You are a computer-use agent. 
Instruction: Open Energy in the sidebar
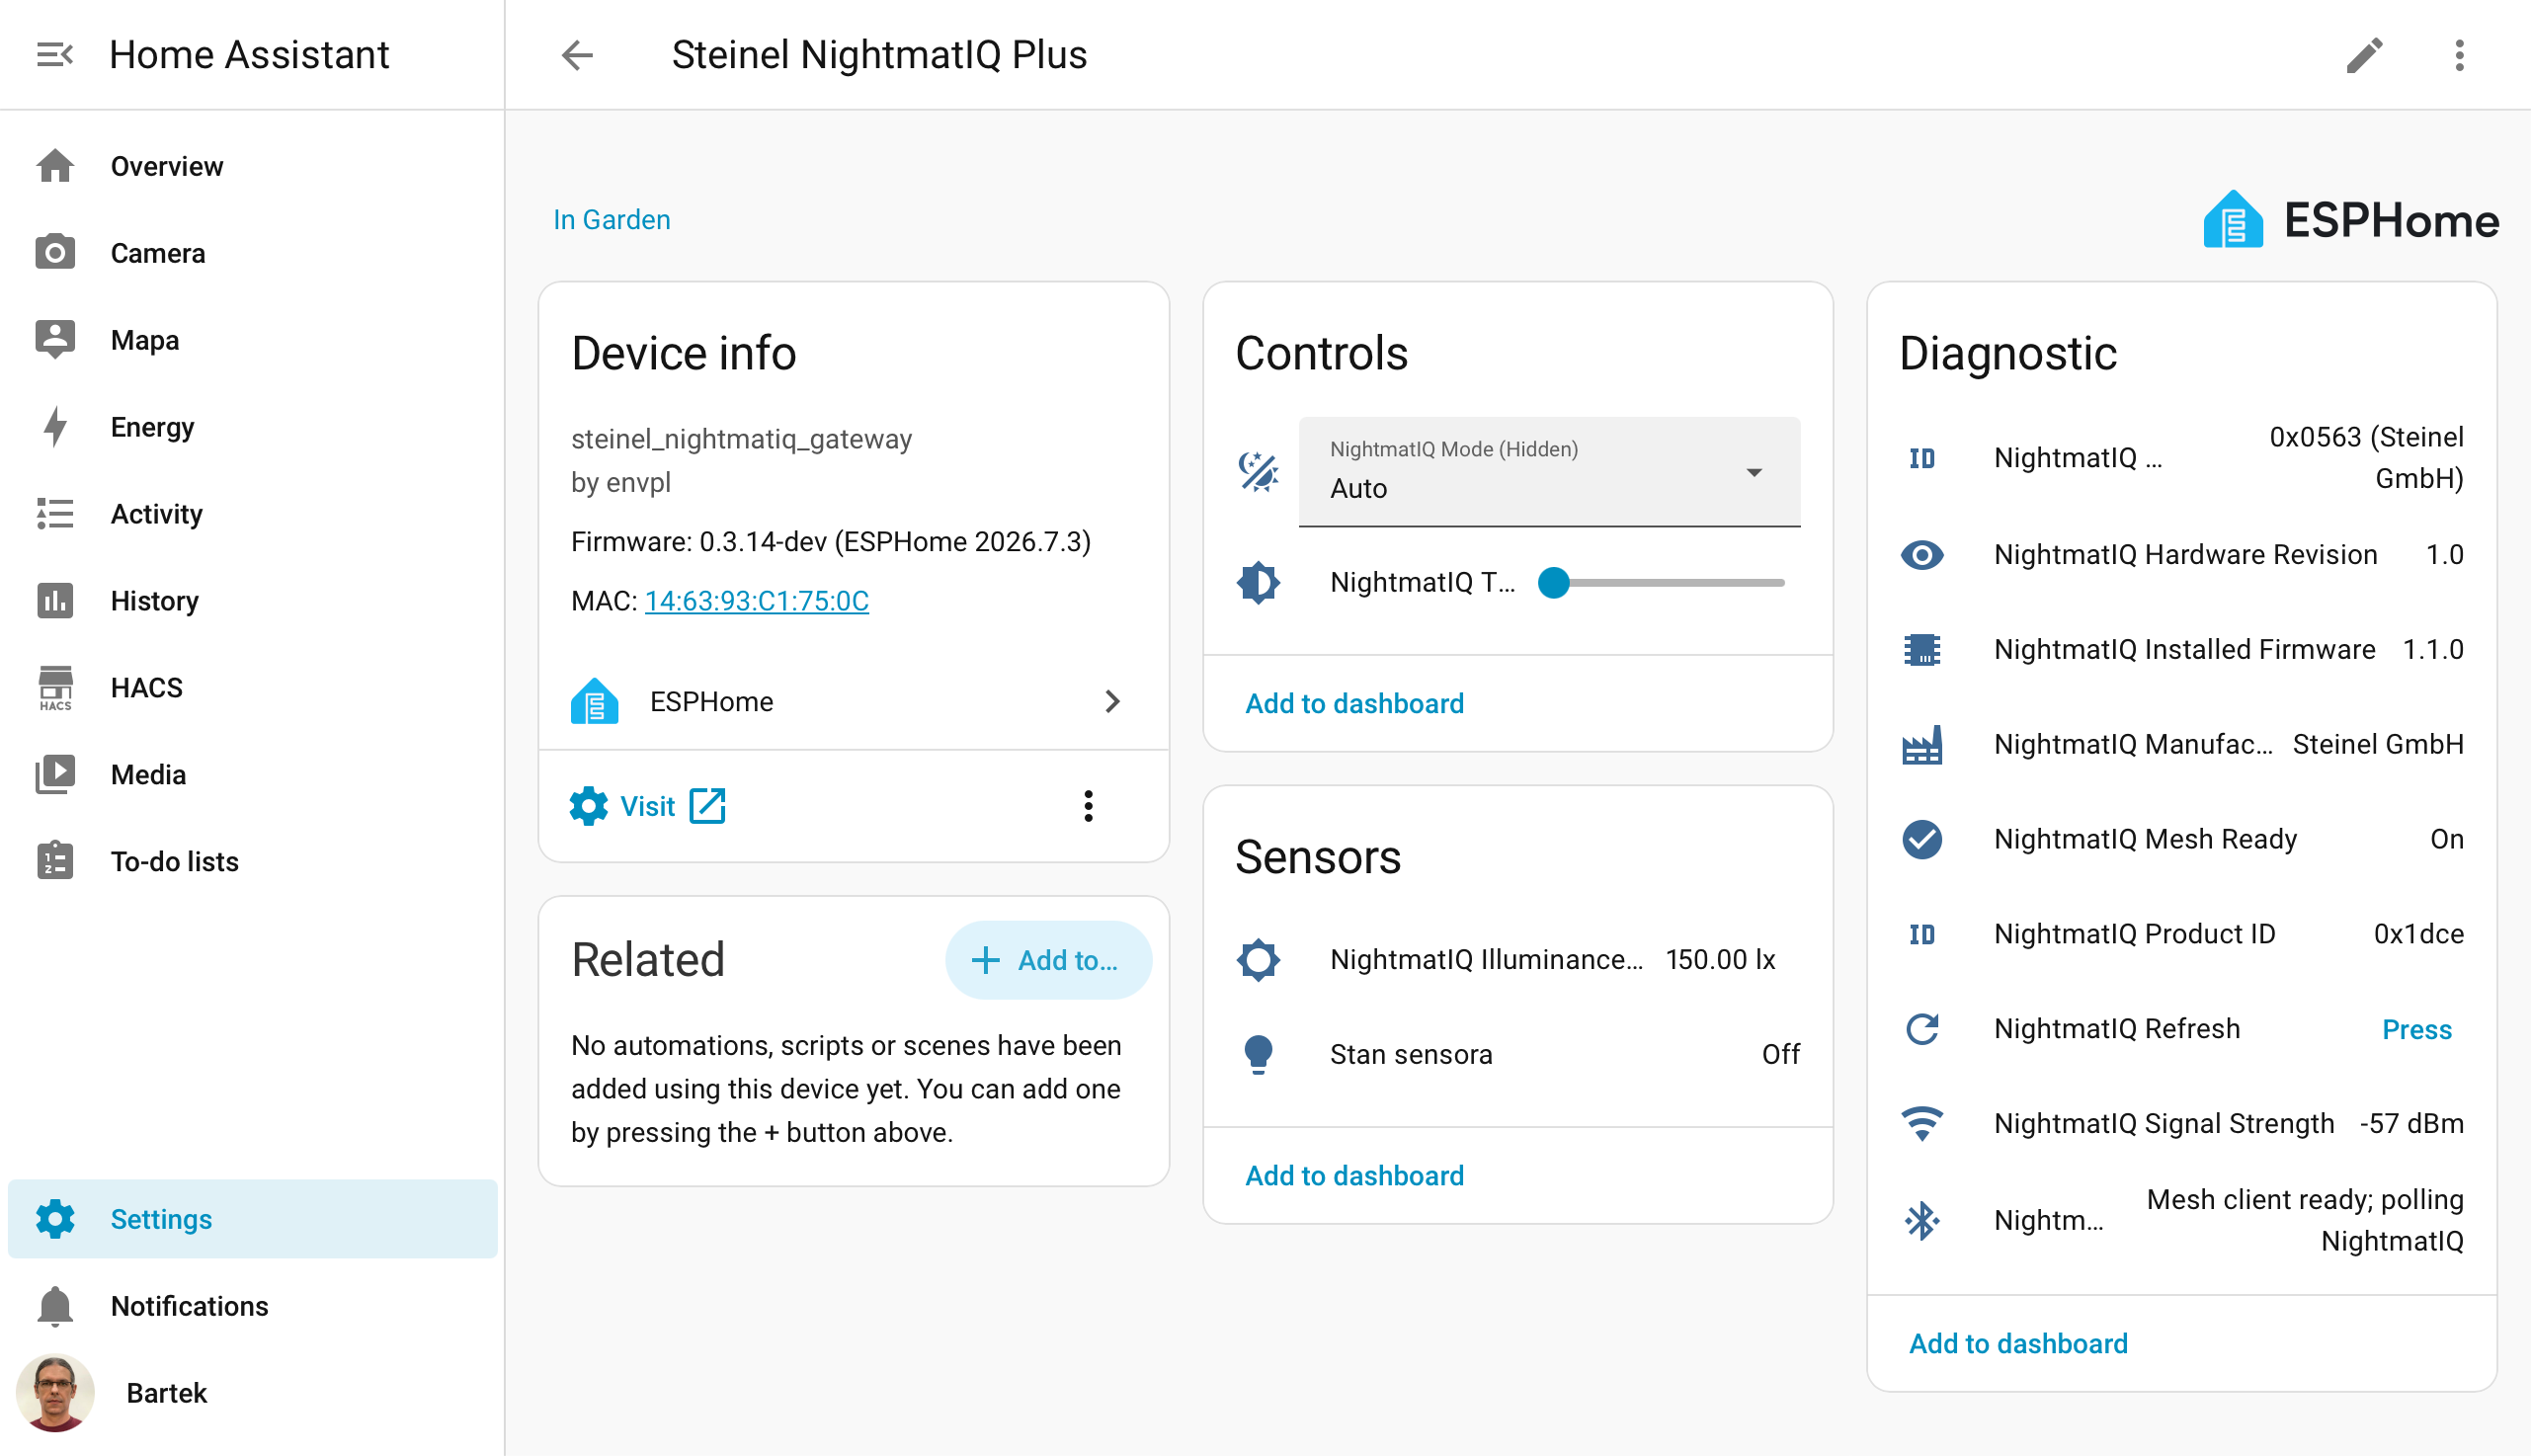pyautogui.click(x=253, y=427)
